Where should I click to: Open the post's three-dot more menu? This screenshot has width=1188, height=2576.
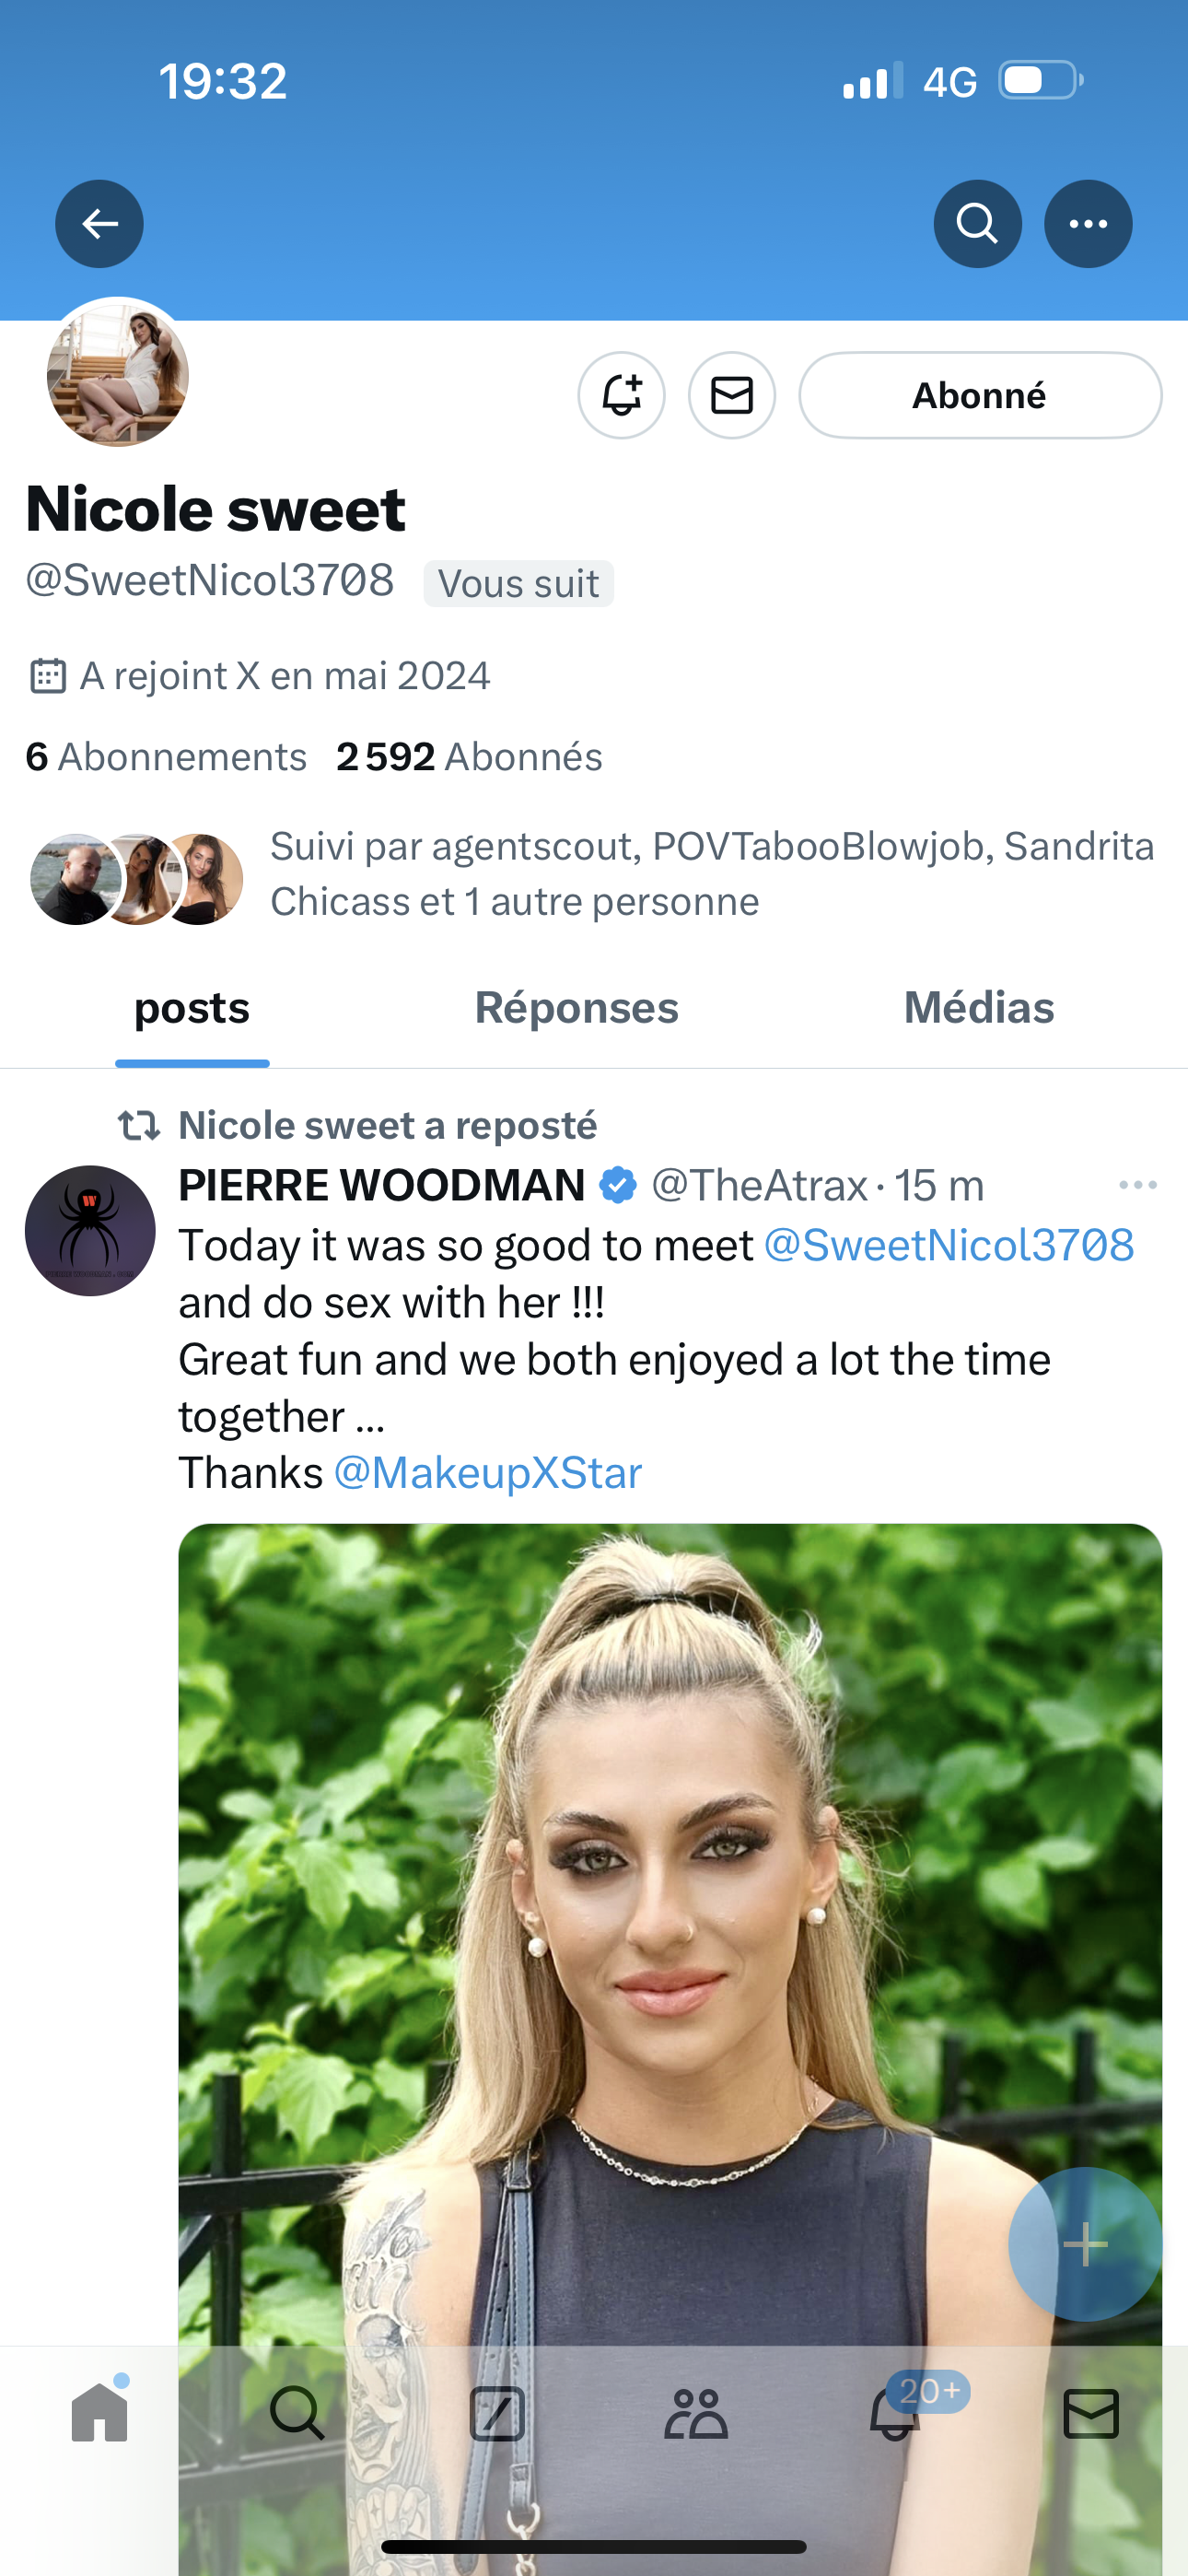click(1137, 1185)
